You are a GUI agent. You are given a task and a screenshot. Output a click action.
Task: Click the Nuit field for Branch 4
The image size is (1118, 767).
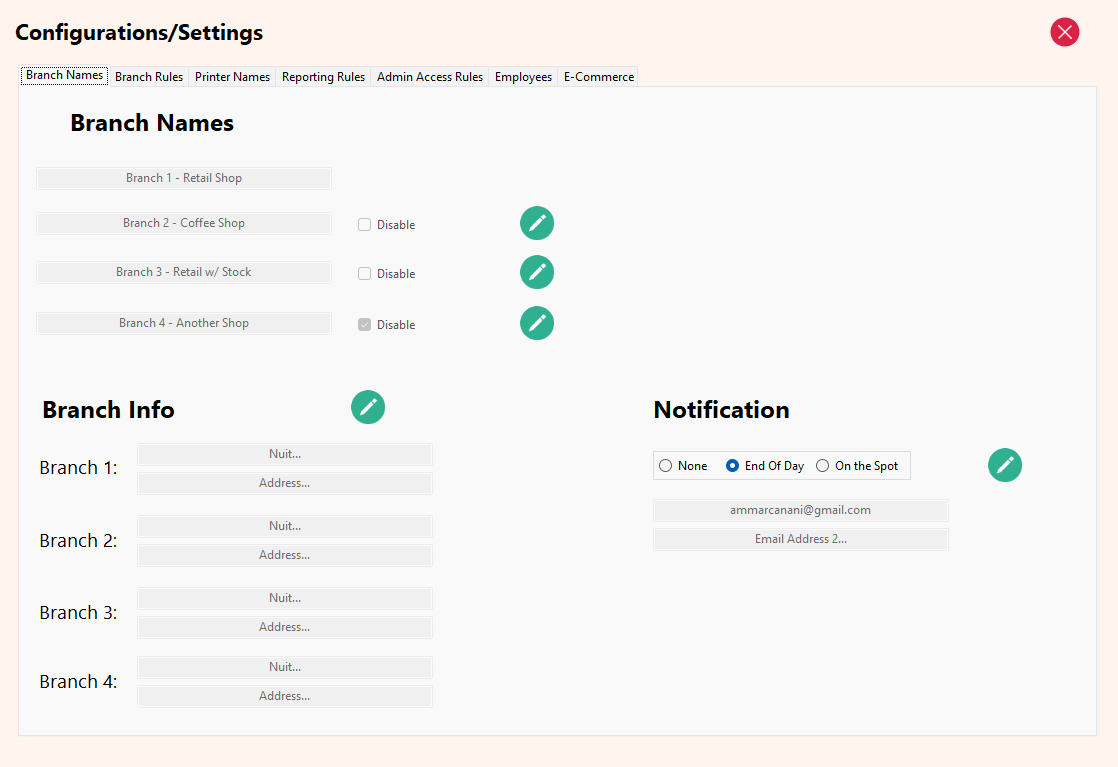(x=284, y=667)
